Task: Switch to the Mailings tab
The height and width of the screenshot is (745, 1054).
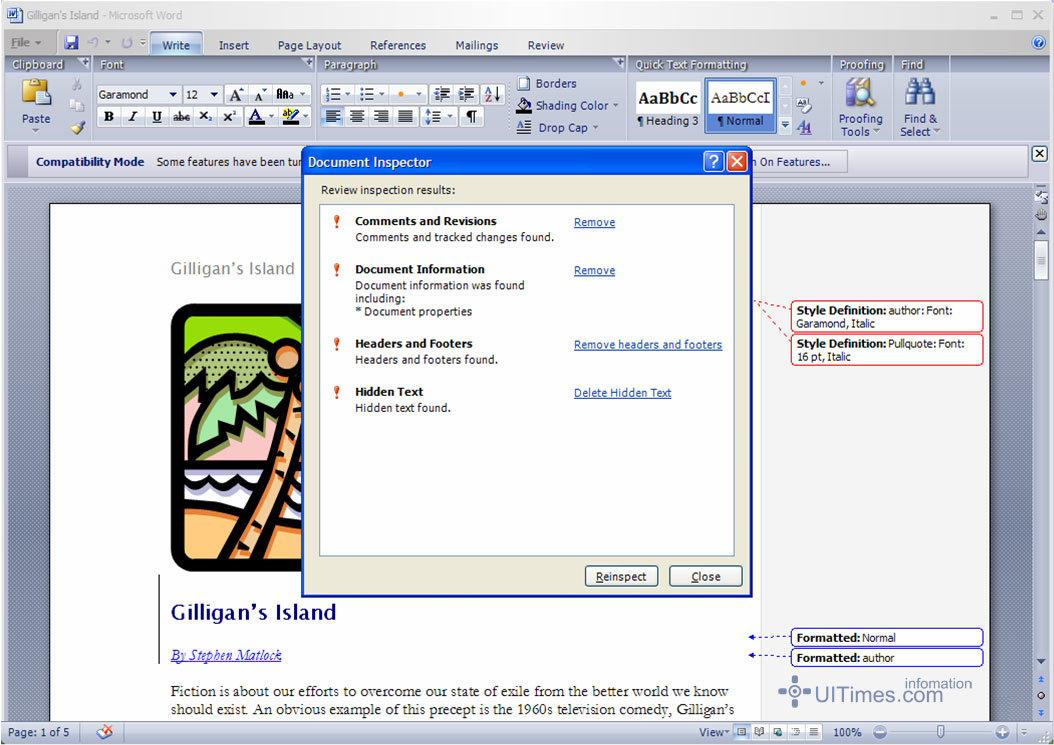Action: pyautogui.click(x=477, y=45)
